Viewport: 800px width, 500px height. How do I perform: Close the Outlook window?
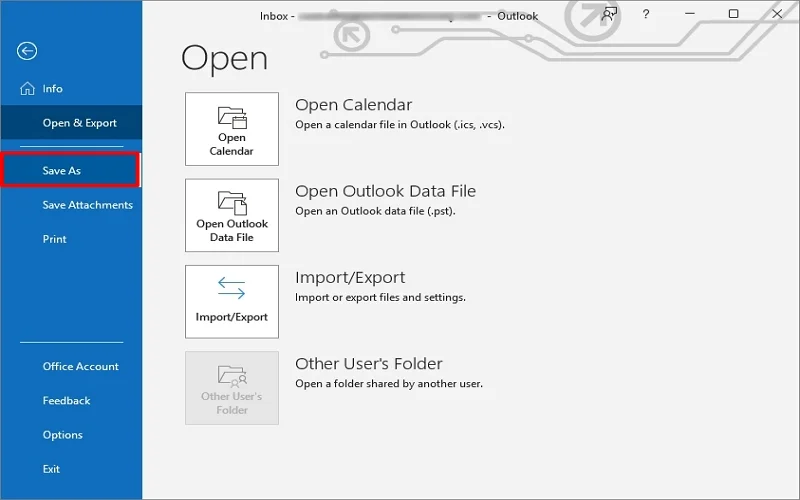[x=777, y=14]
